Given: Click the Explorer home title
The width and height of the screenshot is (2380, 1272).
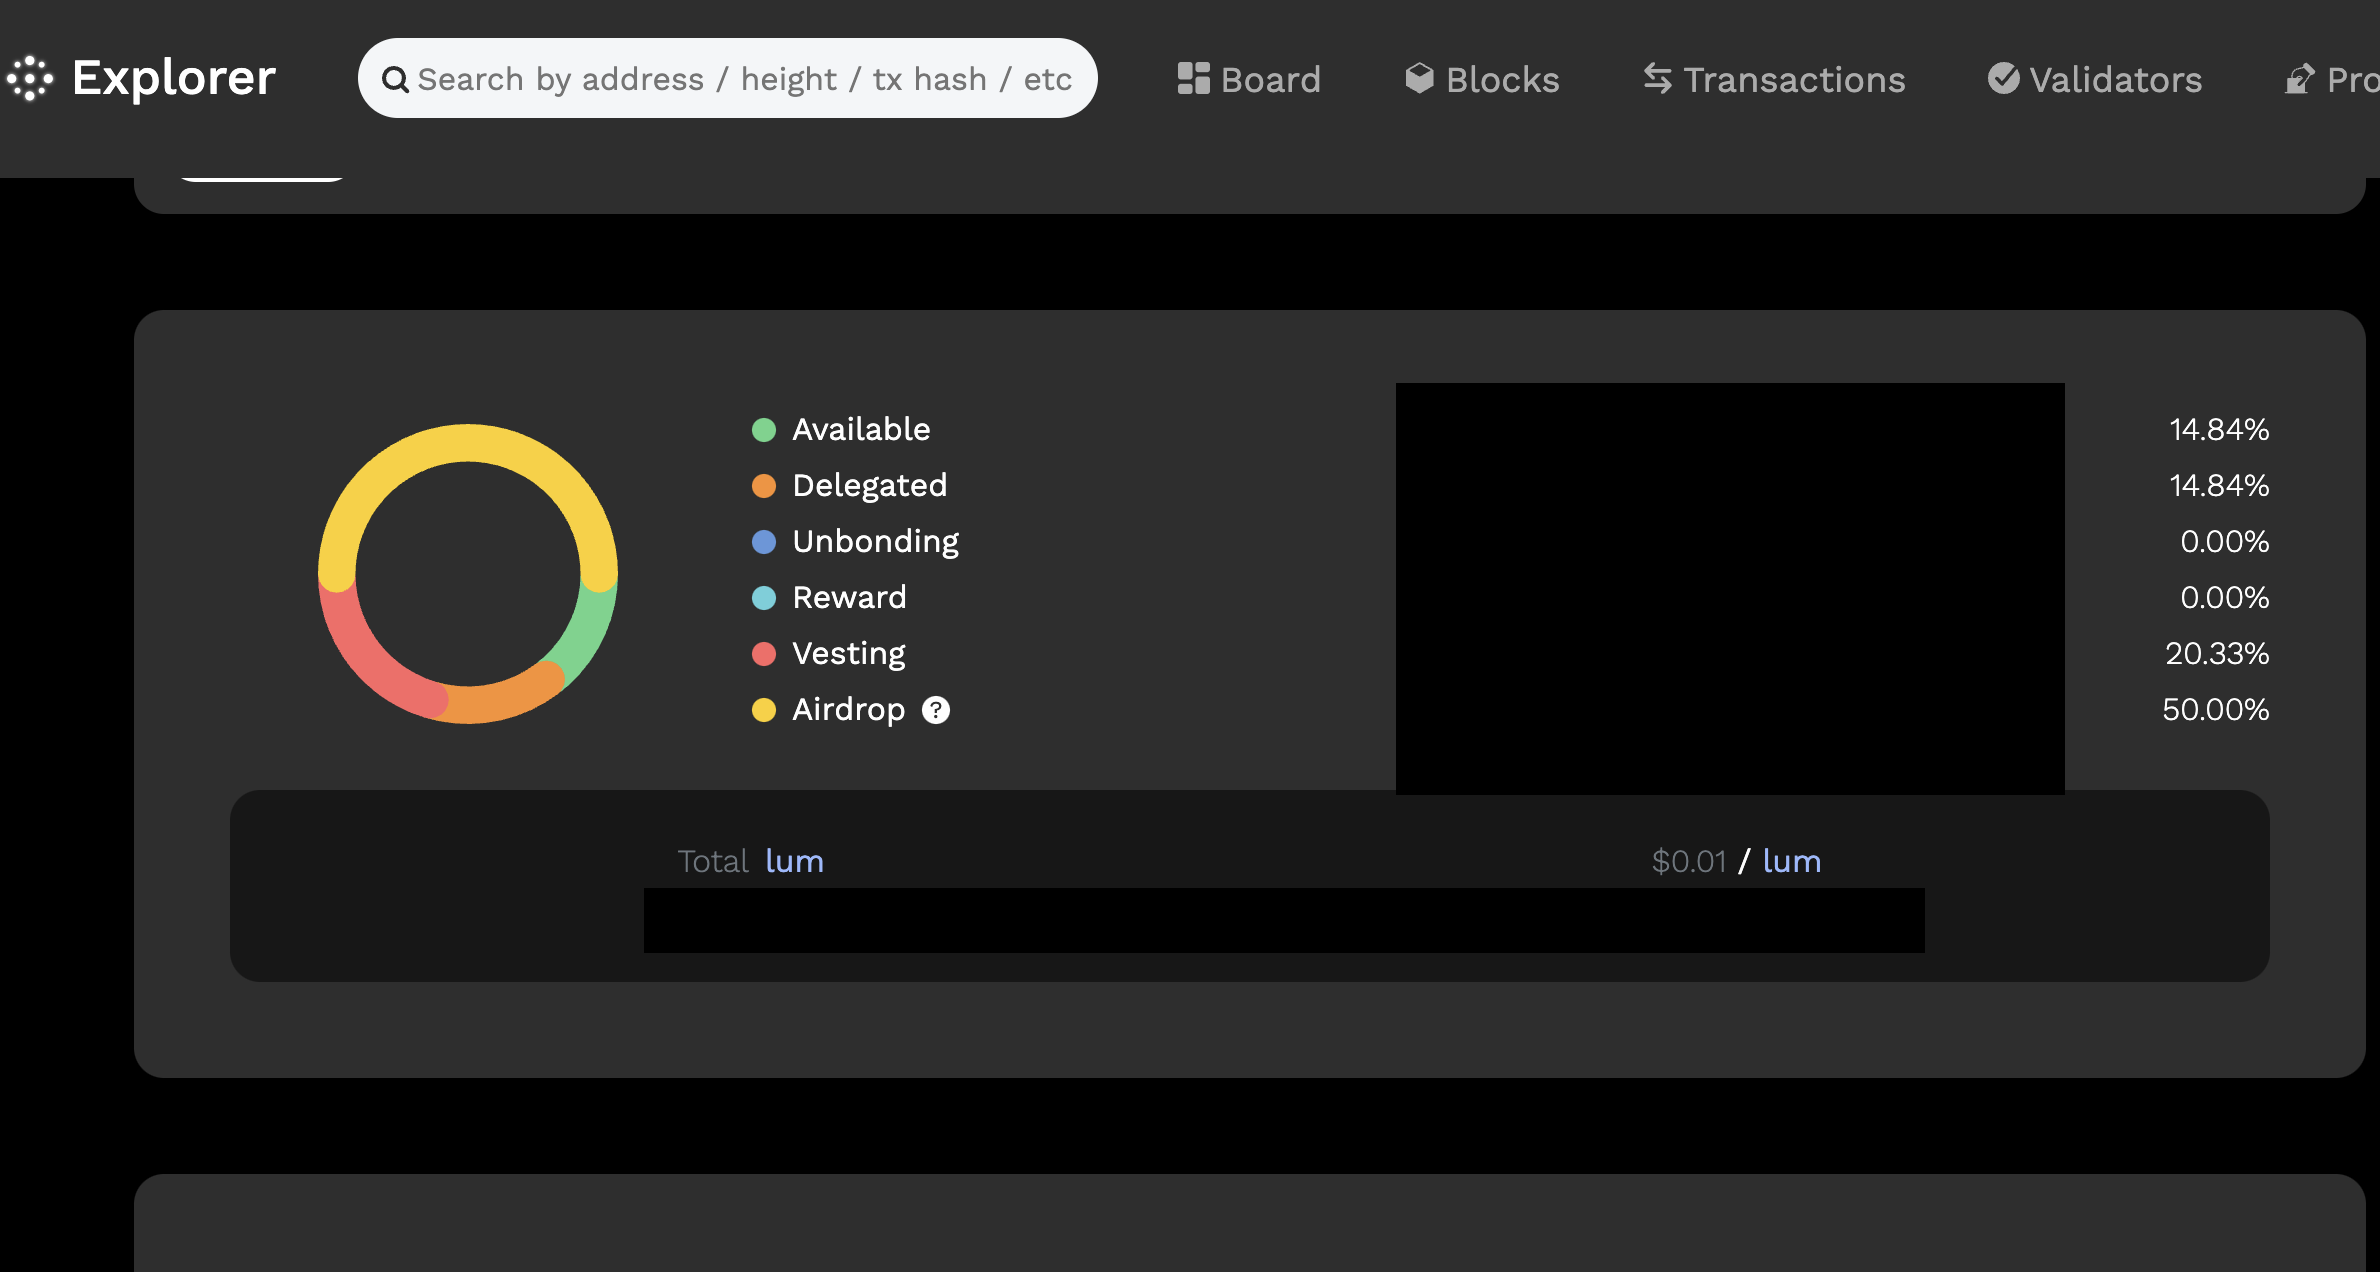Looking at the screenshot, I should coord(174,78).
